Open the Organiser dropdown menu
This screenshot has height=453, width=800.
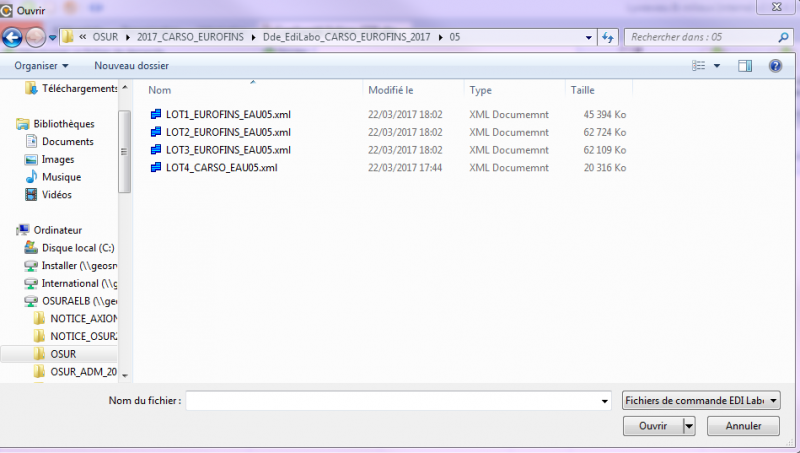pyautogui.click(x=42, y=66)
